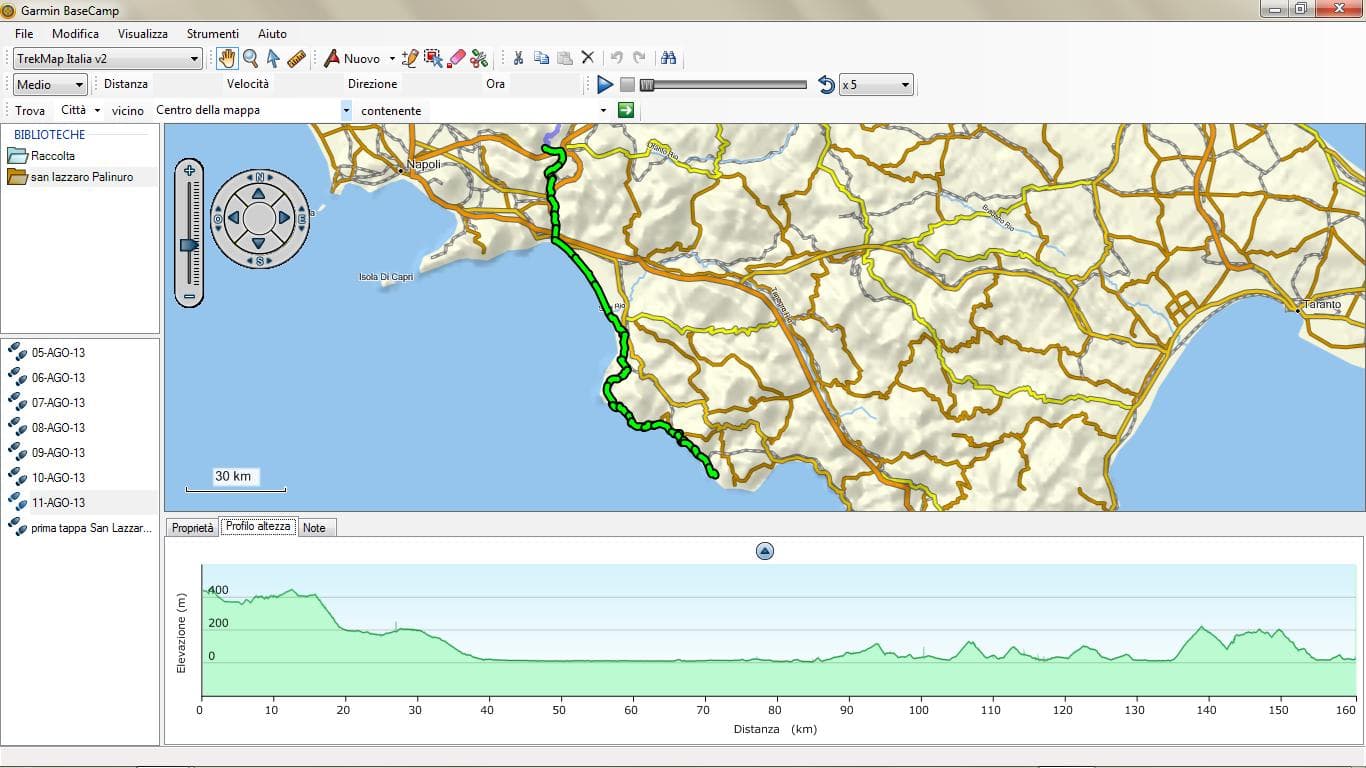Open the TrekMap Italia v2 map dropdown

click(108, 59)
